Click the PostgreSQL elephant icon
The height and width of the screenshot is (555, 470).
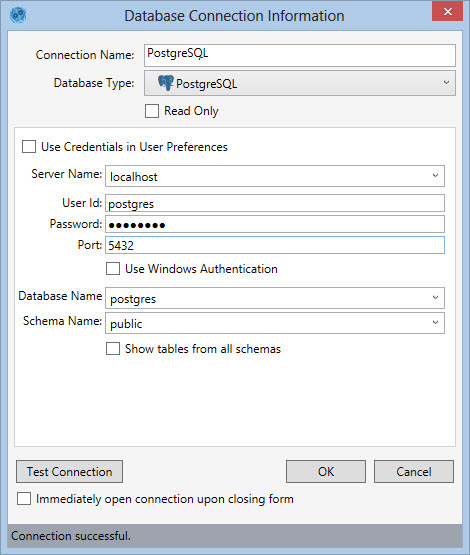(x=166, y=83)
